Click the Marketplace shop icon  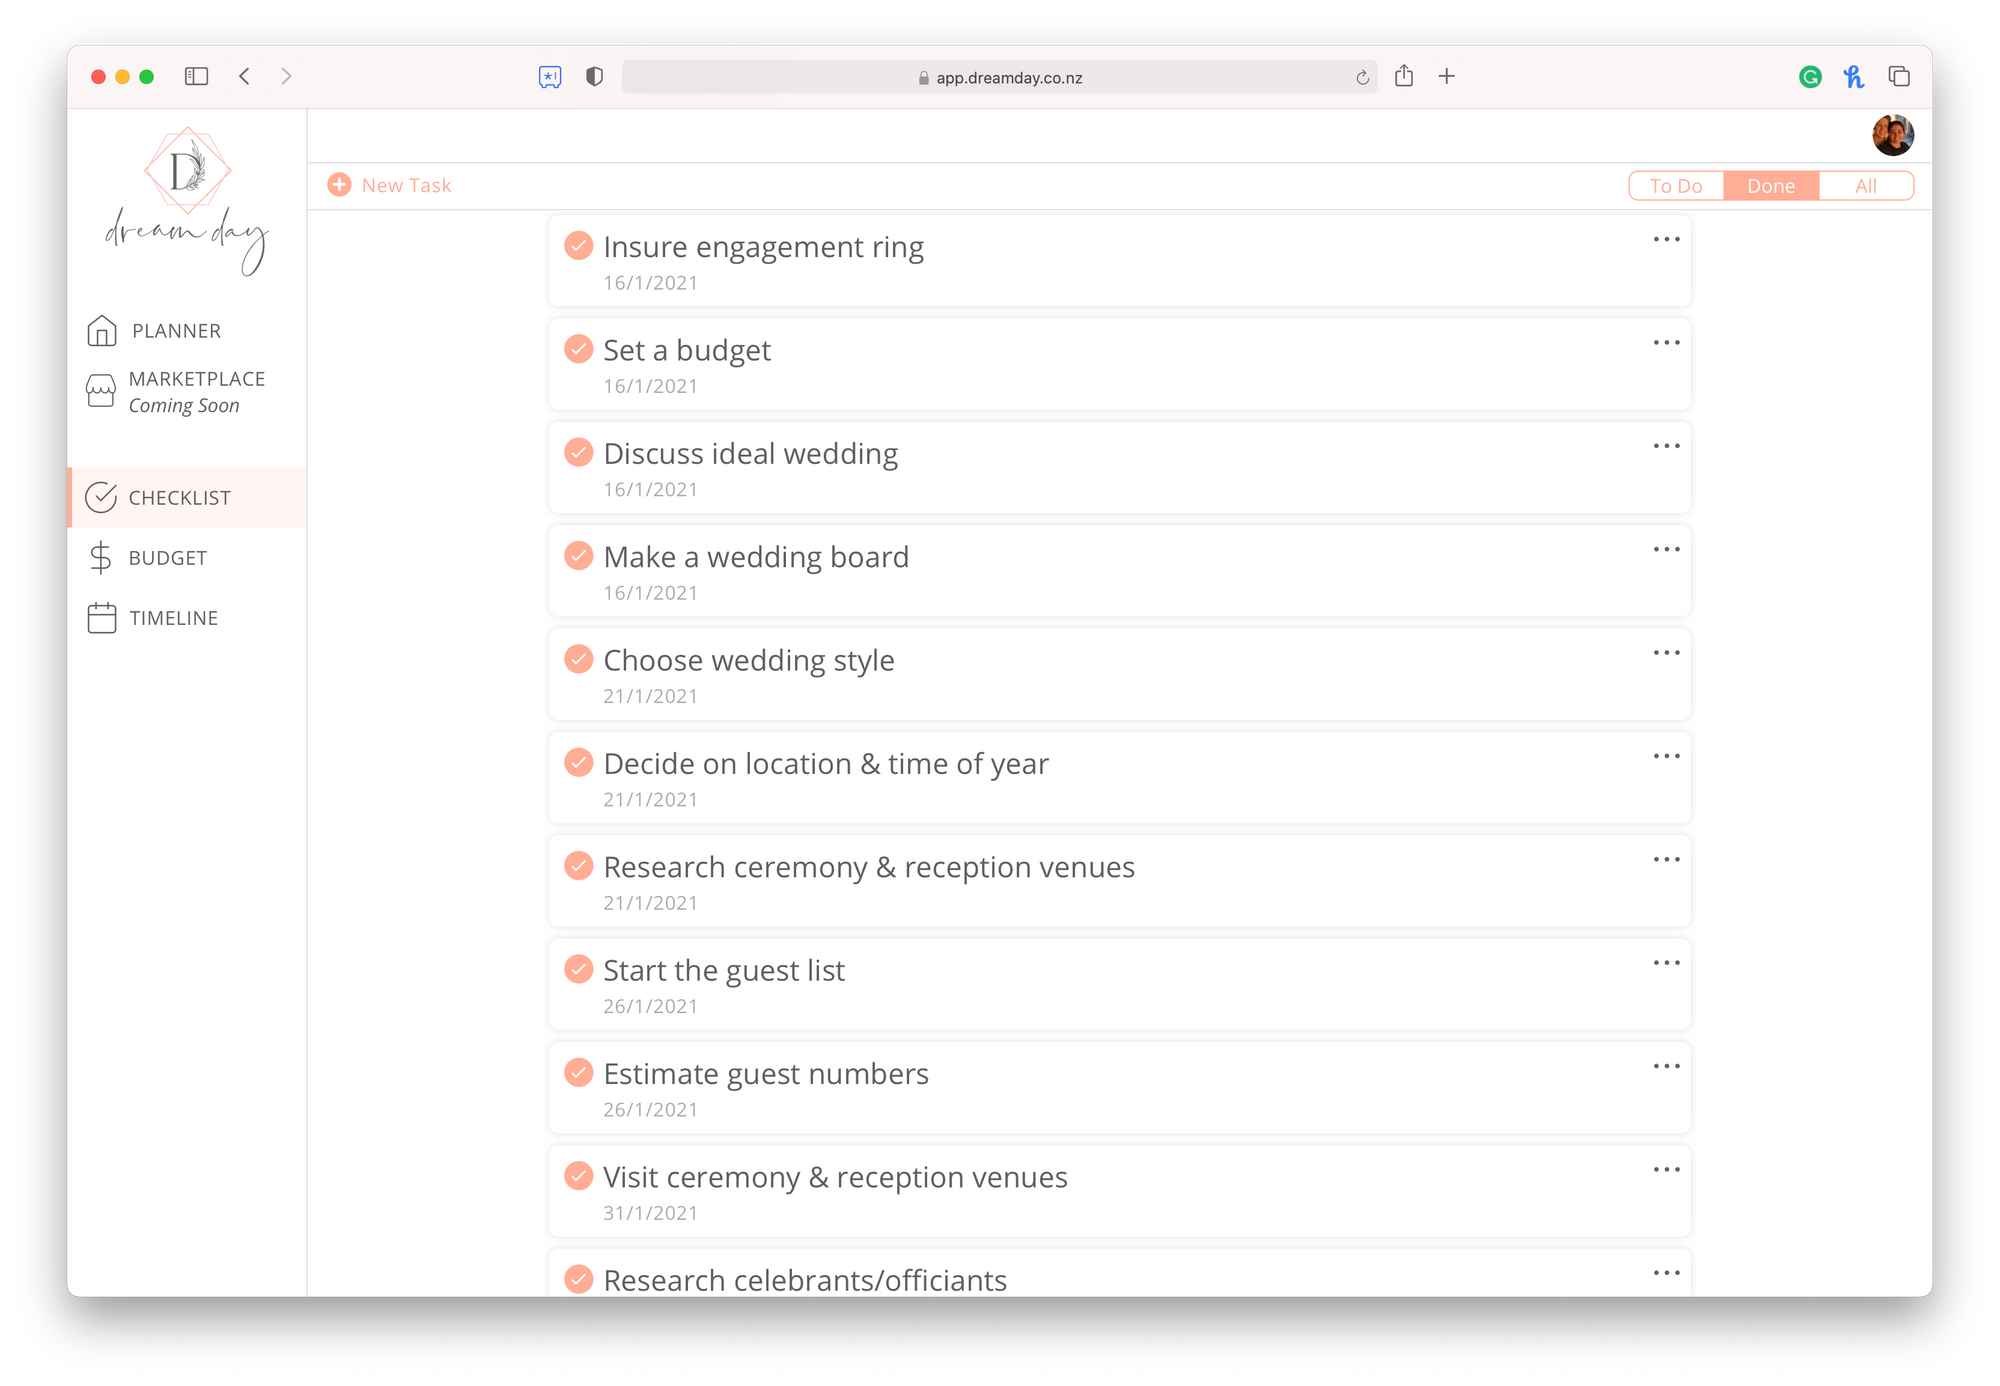pos(101,391)
